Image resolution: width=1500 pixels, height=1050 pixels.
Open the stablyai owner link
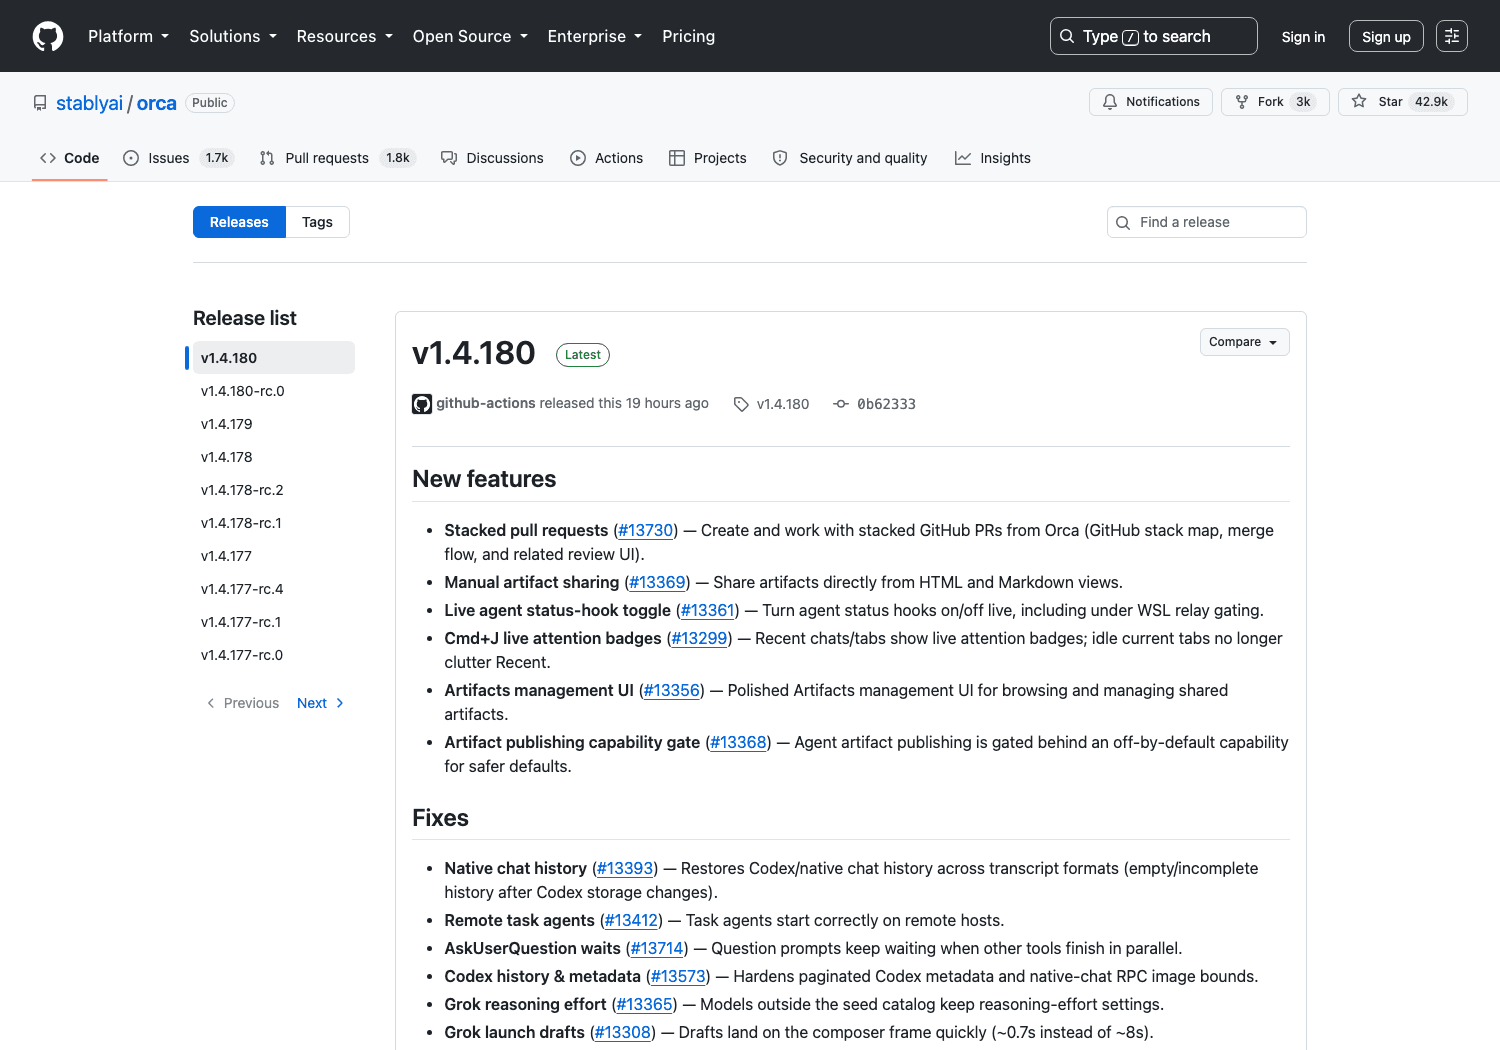pyautogui.click(x=89, y=103)
